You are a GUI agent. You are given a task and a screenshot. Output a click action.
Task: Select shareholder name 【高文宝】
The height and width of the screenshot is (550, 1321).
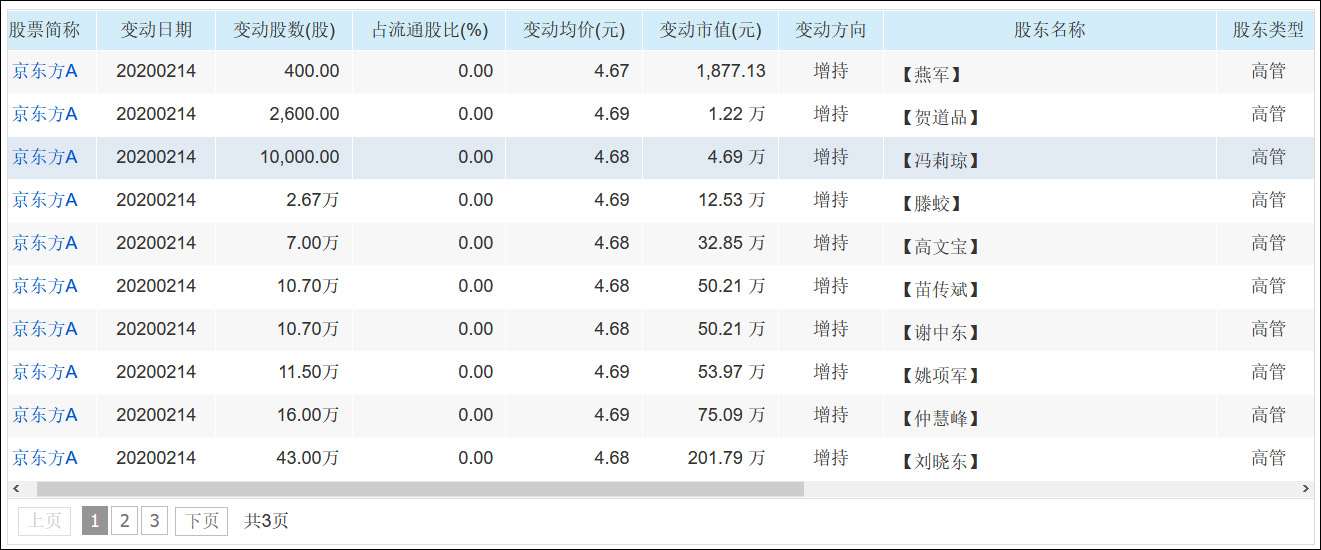(940, 246)
